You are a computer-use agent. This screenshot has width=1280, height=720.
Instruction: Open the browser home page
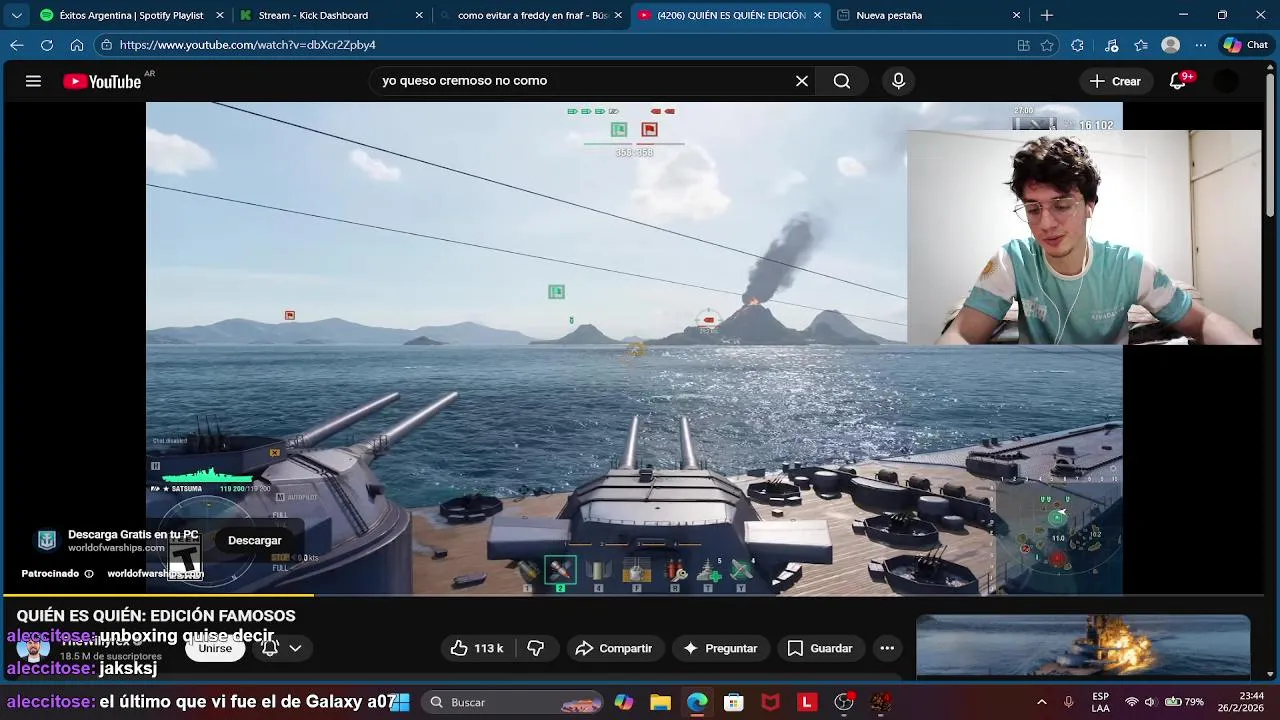coord(76,45)
